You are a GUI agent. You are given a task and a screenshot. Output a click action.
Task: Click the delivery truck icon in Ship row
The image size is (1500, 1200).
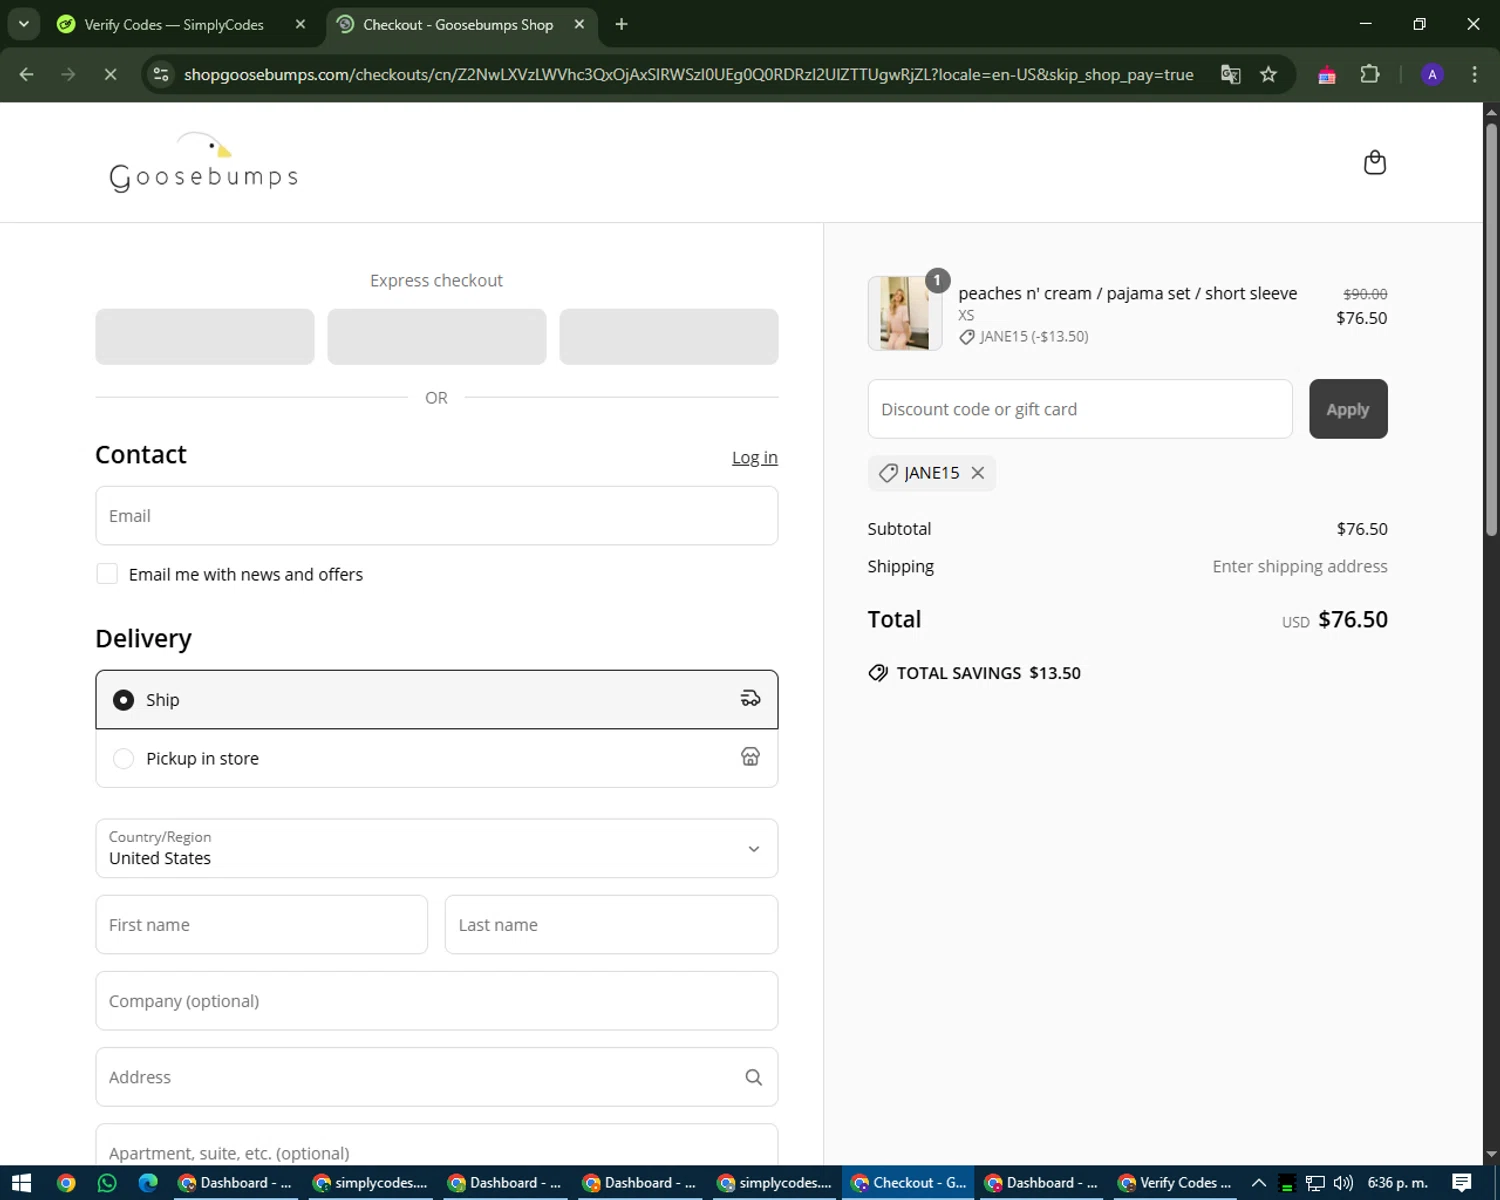750,699
